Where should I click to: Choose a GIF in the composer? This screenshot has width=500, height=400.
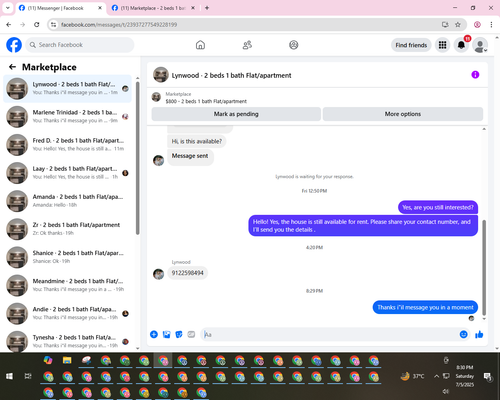pos(191,334)
